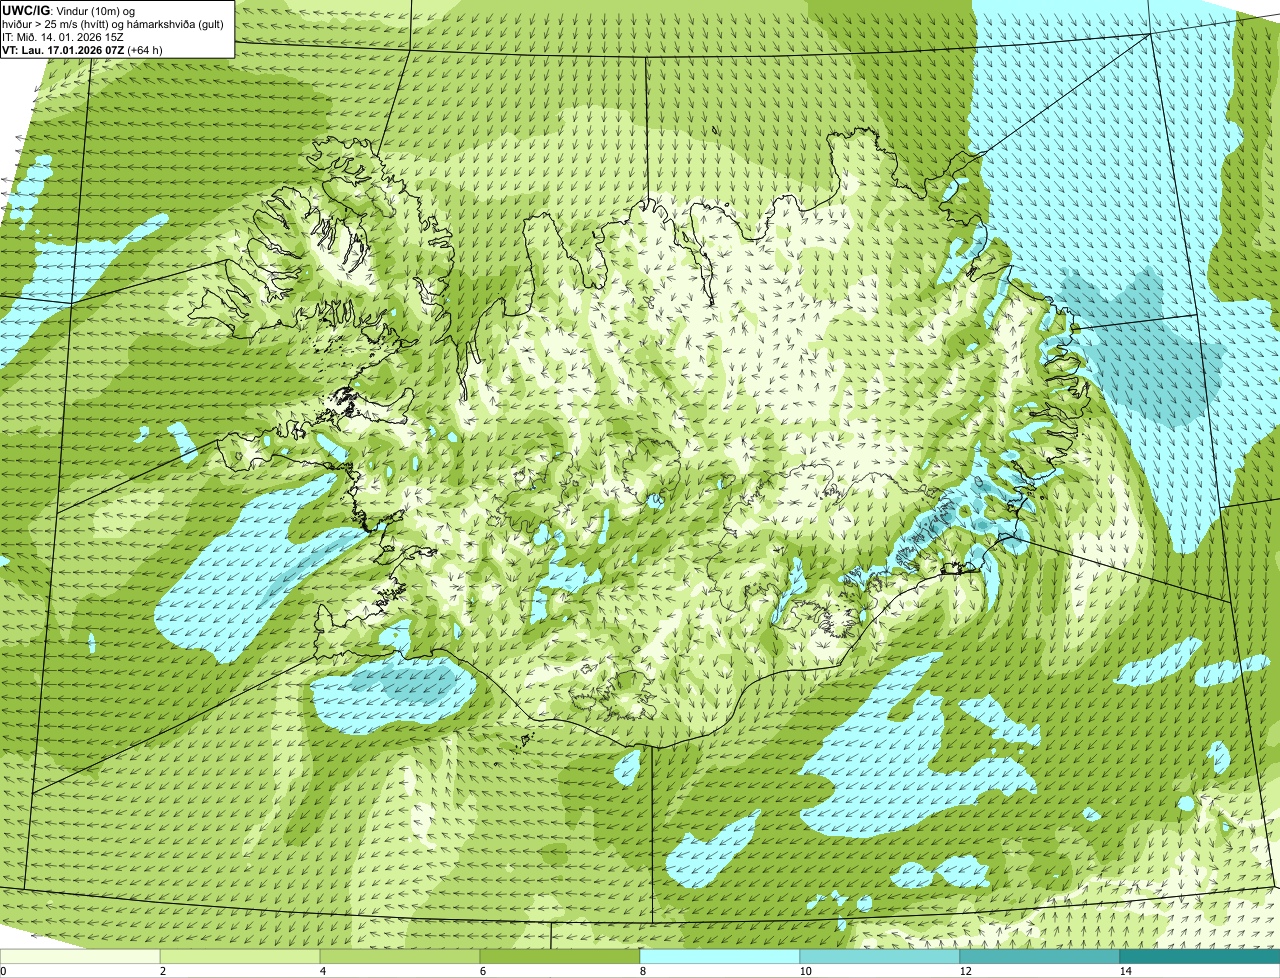Click the '10' tick label on the scale
The height and width of the screenshot is (978, 1280).
point(805,971)
